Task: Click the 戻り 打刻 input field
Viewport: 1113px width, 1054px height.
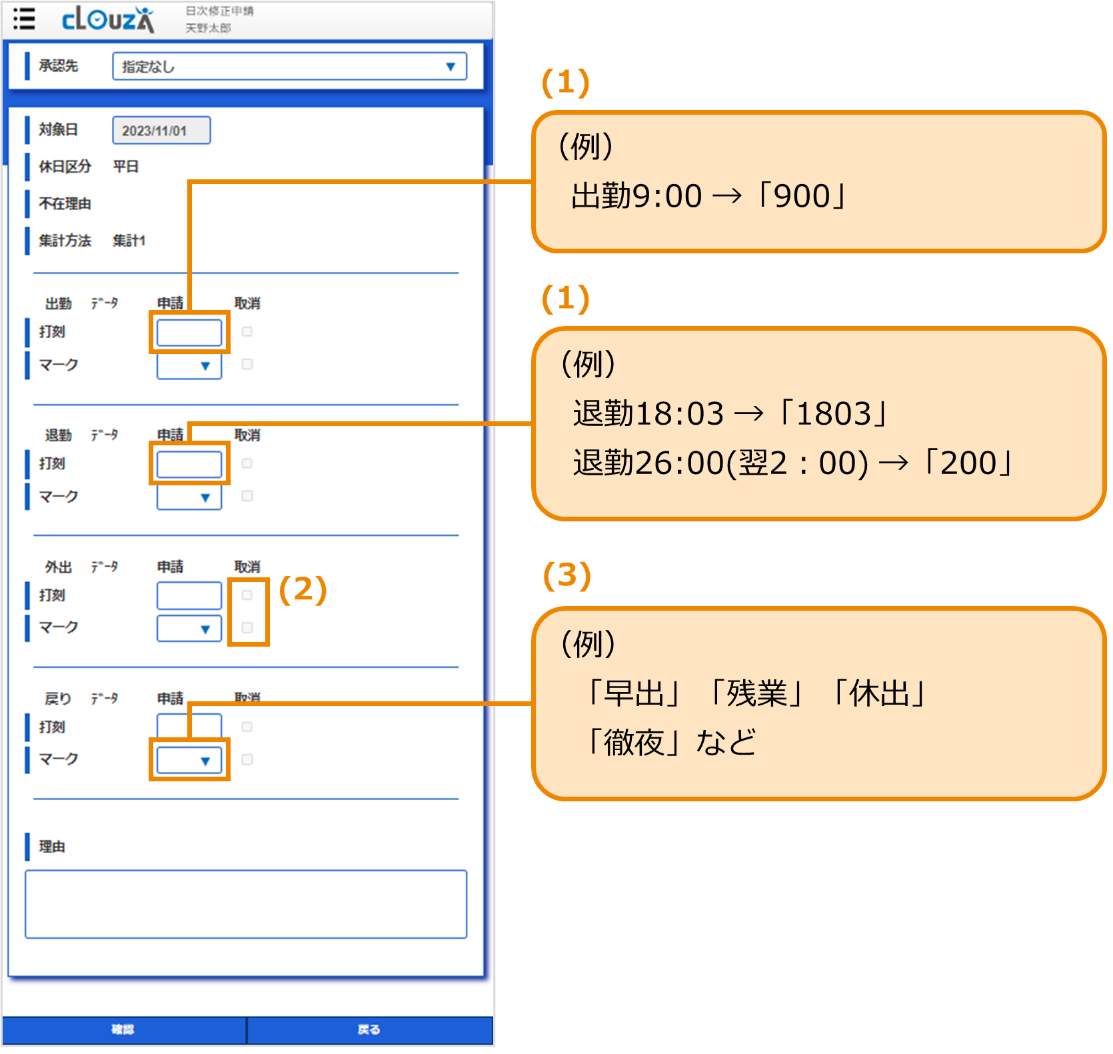Action: pos(189,725)
